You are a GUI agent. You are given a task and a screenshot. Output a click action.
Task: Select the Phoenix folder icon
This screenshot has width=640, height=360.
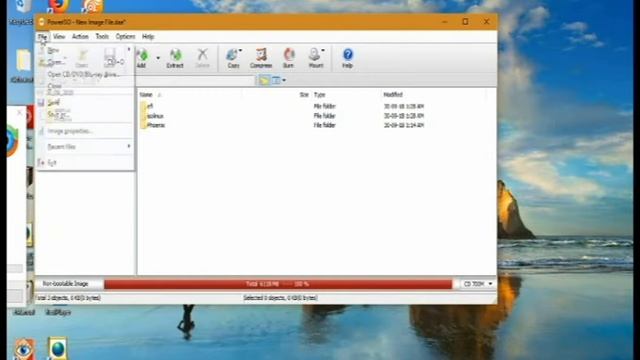(x=143, y=125)
